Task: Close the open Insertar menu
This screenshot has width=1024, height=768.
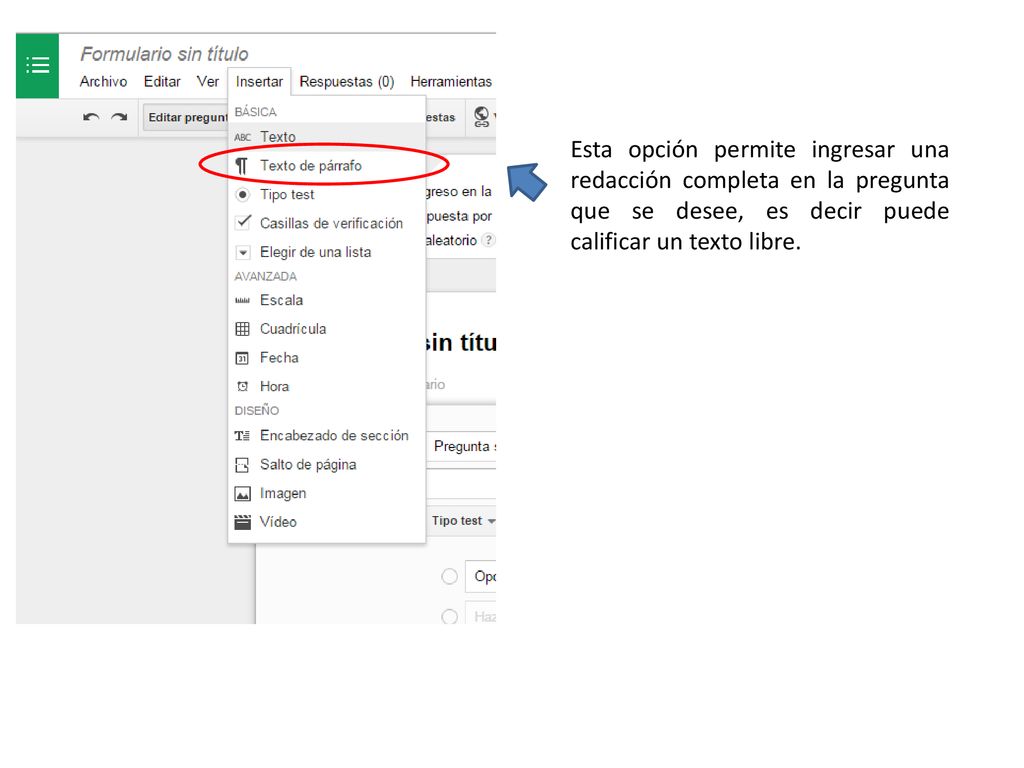Action: 259,82
